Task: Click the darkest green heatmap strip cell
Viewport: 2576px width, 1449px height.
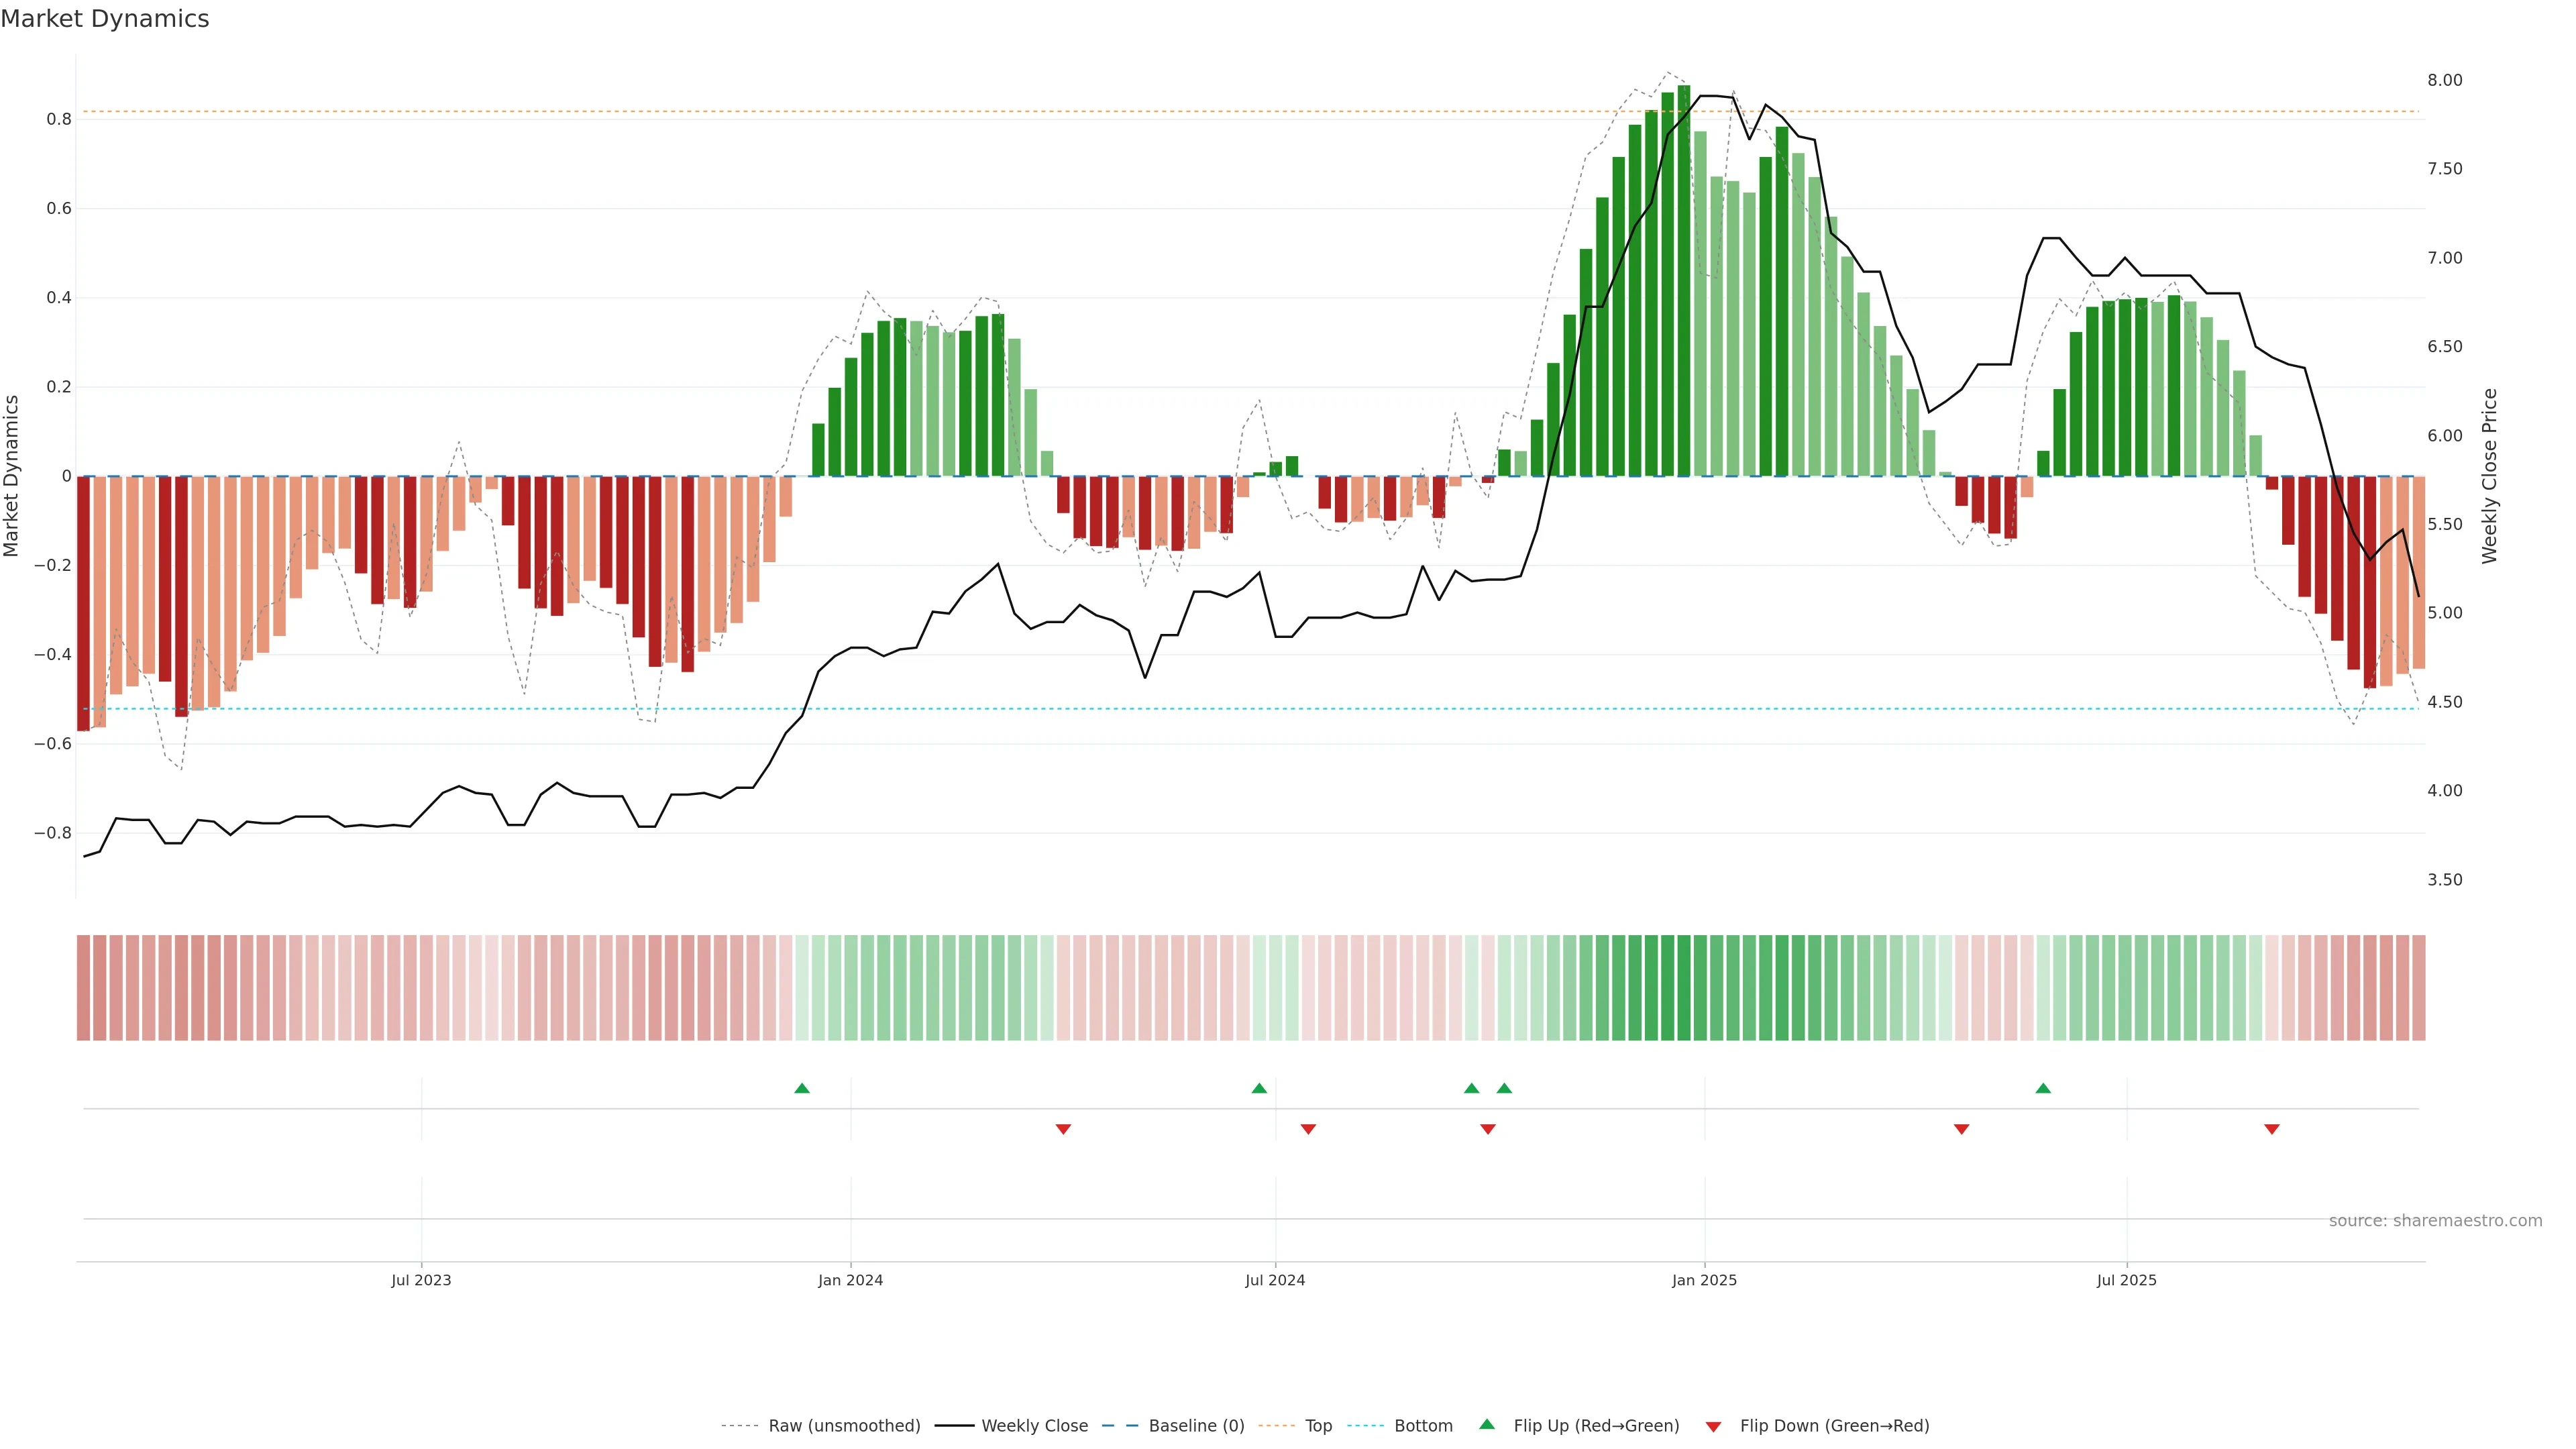Action: click(1684, 988)
